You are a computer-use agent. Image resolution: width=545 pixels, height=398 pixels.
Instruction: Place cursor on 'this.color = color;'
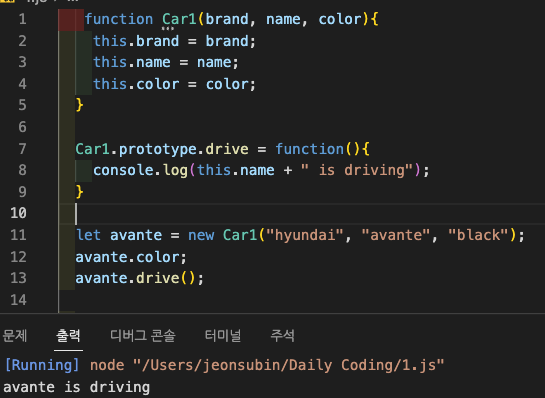[174, 84]
